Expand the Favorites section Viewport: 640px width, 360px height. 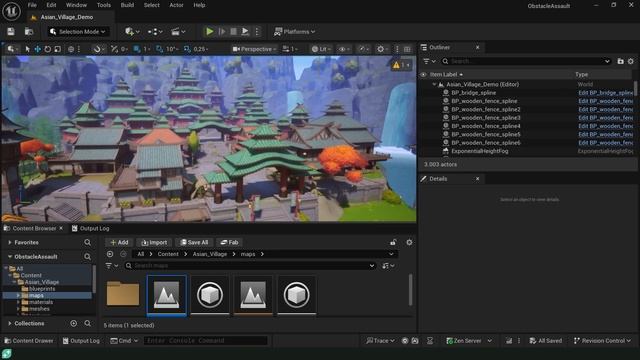pyautogui.click(x=10, y=242)
